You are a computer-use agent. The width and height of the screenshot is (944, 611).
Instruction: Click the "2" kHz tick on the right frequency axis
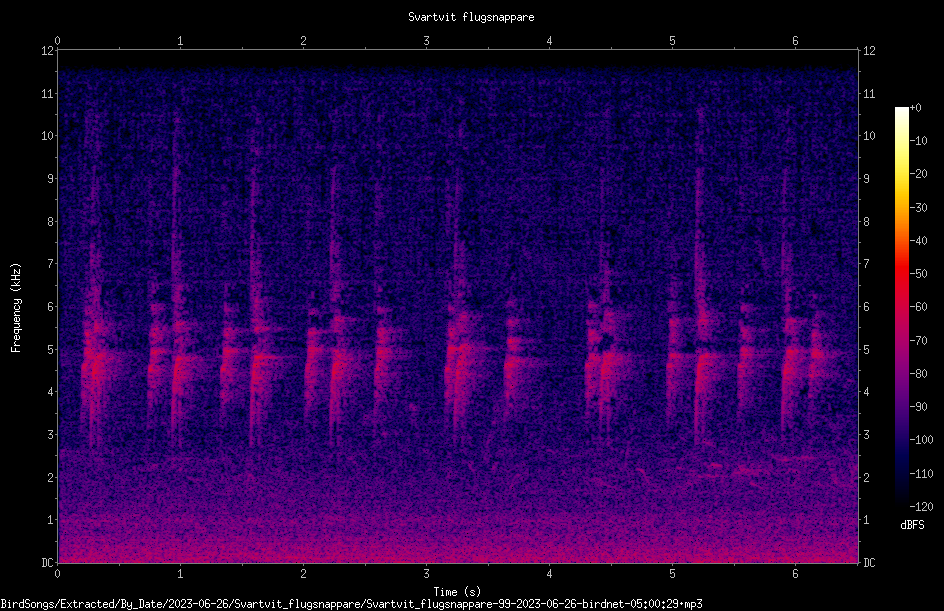point(866,477)
